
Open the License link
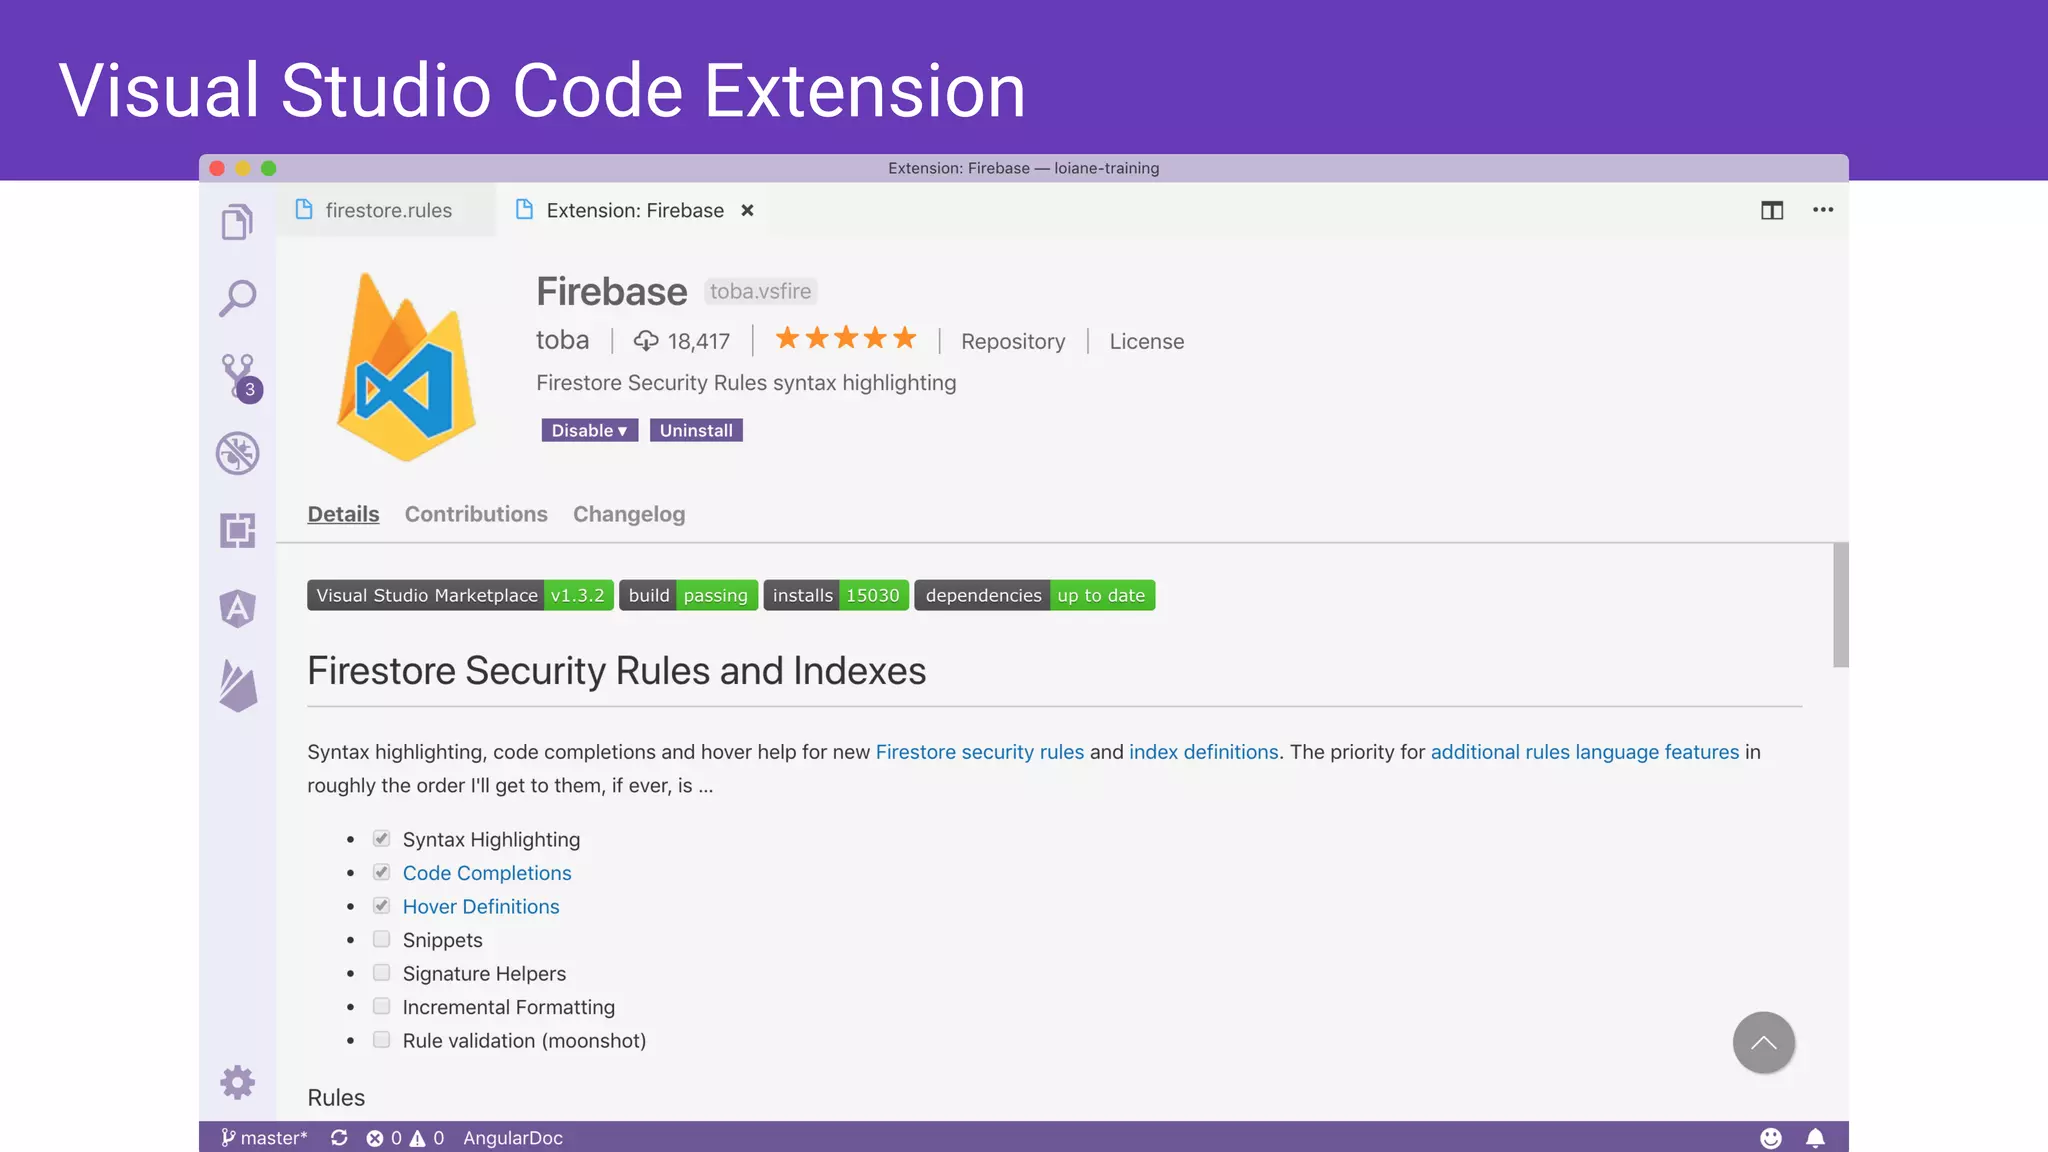click(1147, 341)
